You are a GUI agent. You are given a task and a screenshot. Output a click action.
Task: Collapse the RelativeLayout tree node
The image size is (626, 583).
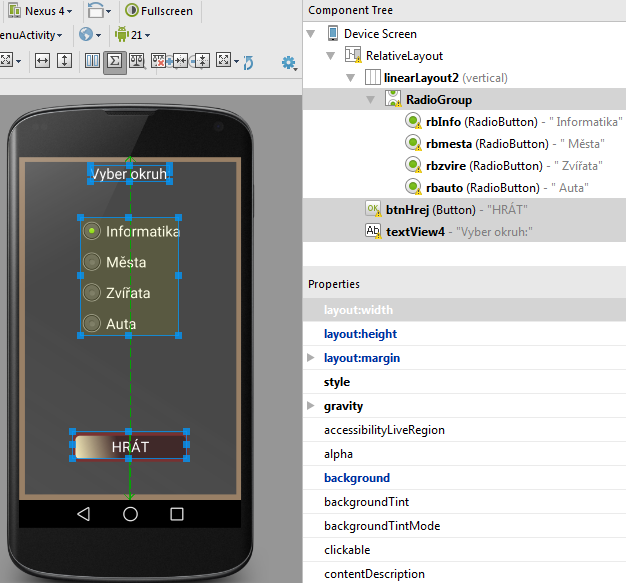point(331,56)
